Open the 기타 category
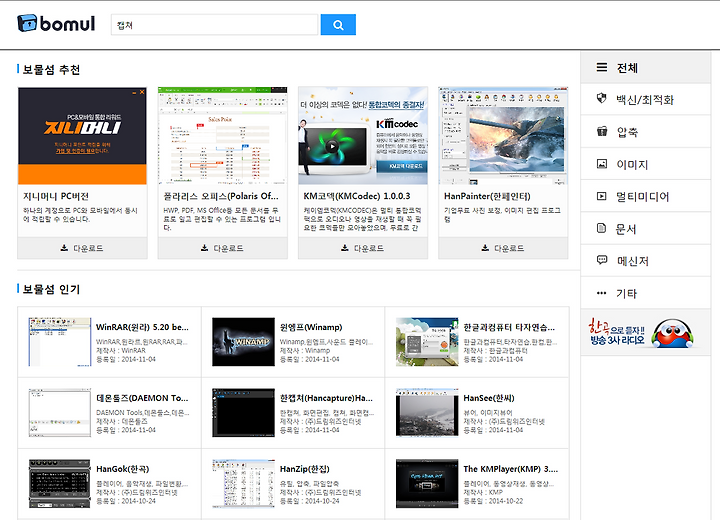Image resolution: width=720 pixels, height=520 pixels. click(x=646, y=293)
